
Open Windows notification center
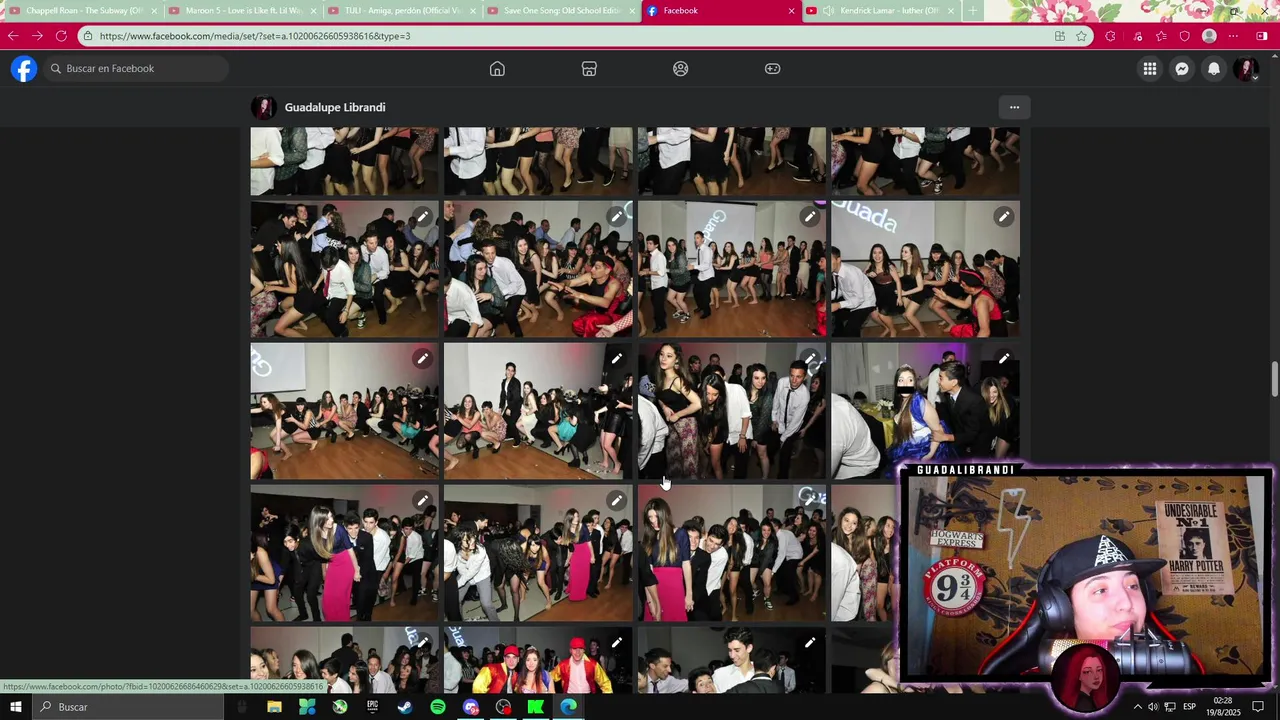pyautogui.click(x=1258, y=707)
